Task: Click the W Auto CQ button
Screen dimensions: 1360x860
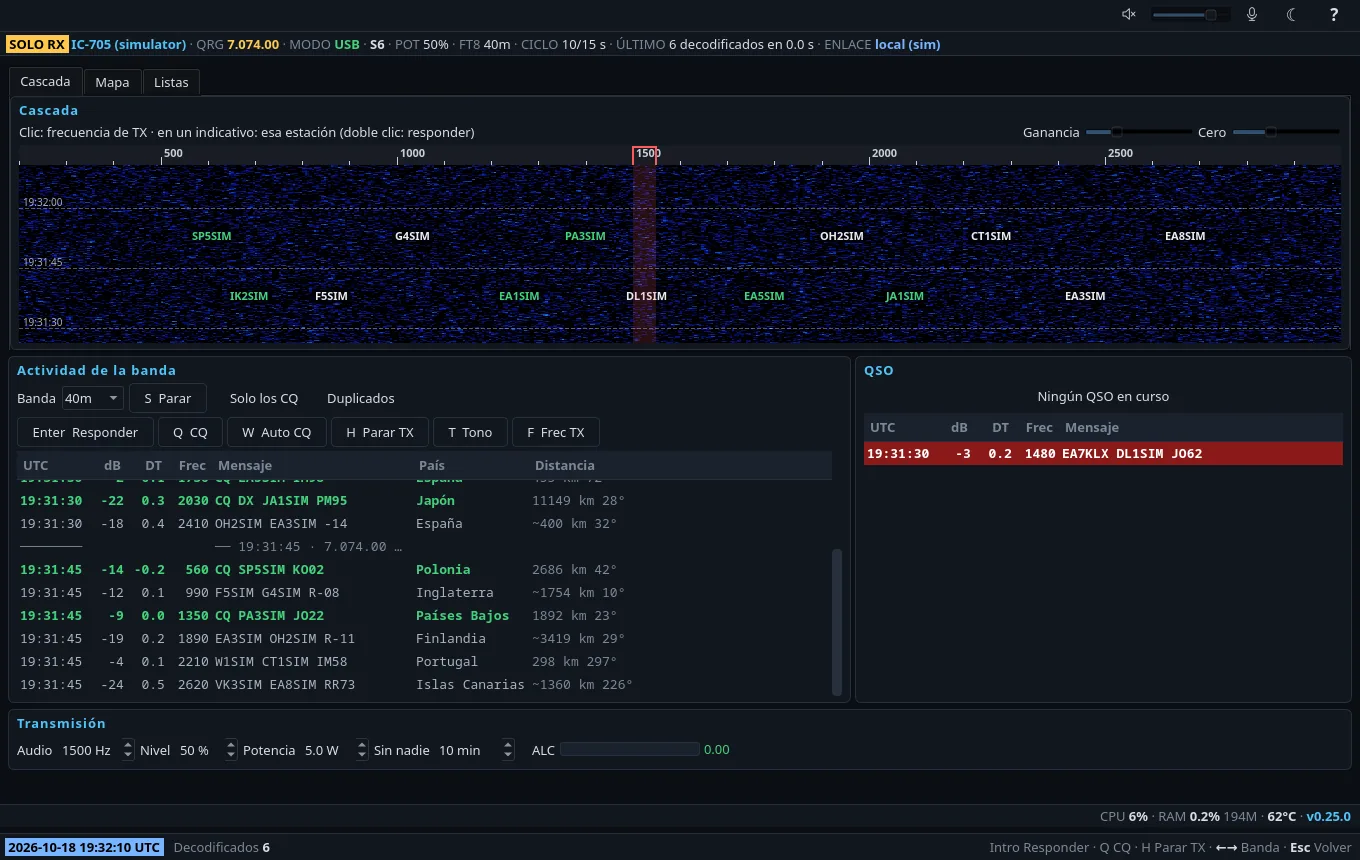Action: pos(276,432)
